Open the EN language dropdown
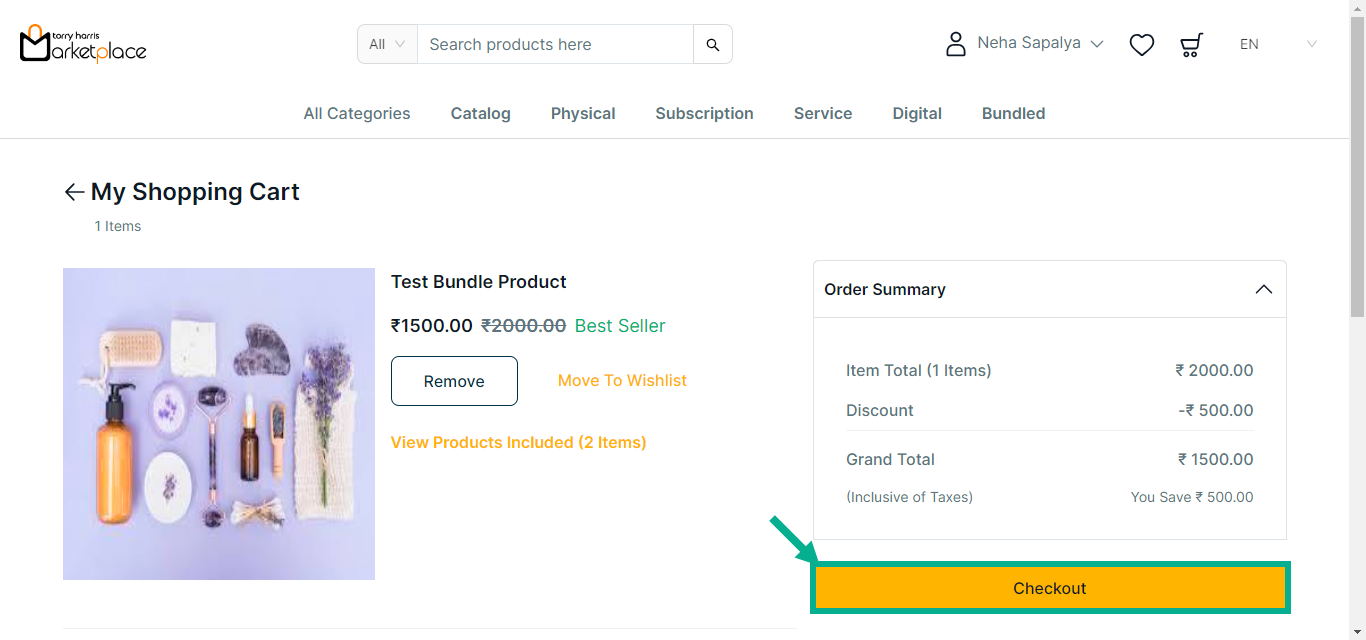Image resolution: width=1366 pixels, height=640 pixels. pos(1277,44)
